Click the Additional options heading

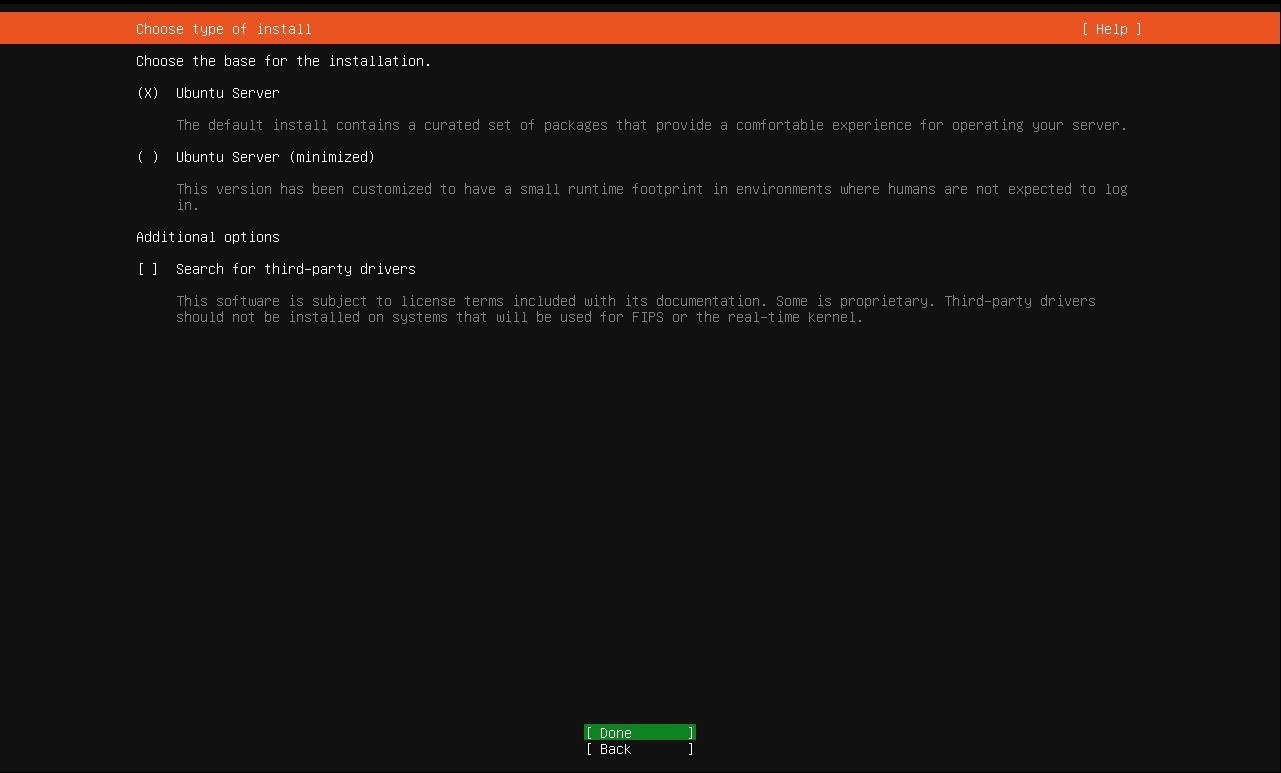tap(207, 237)
